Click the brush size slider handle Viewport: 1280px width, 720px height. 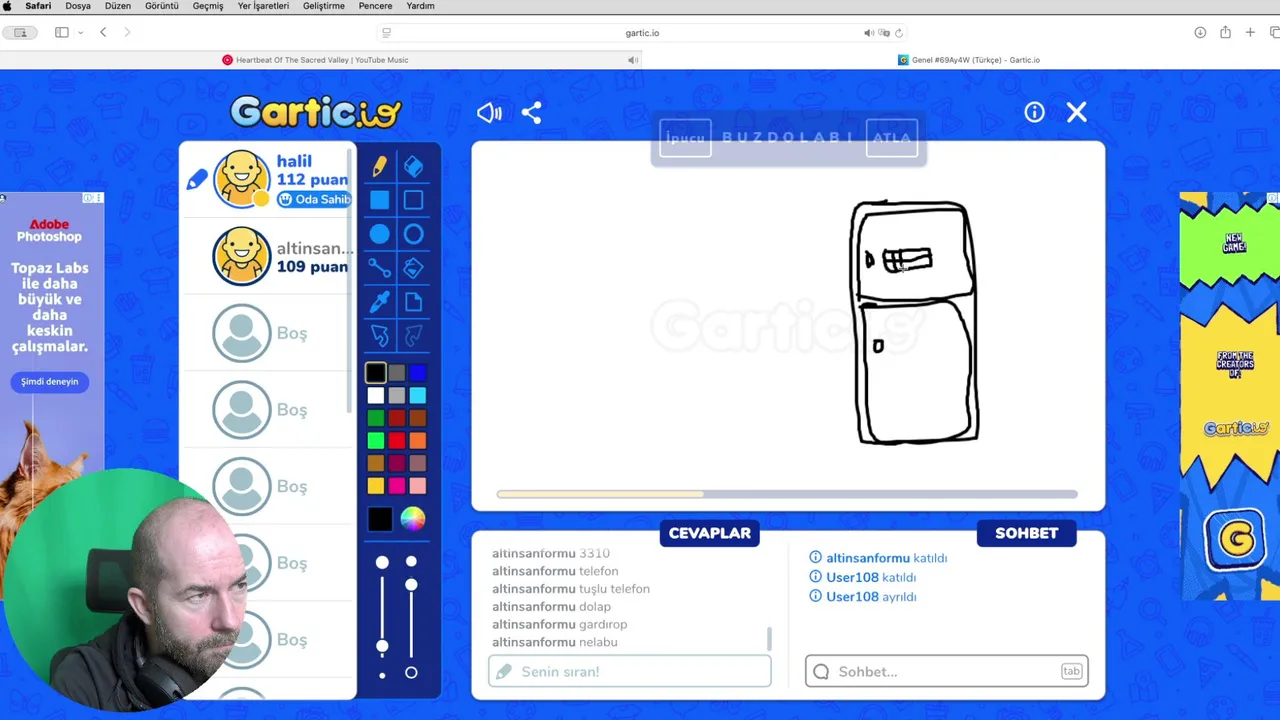click(382, 646)
